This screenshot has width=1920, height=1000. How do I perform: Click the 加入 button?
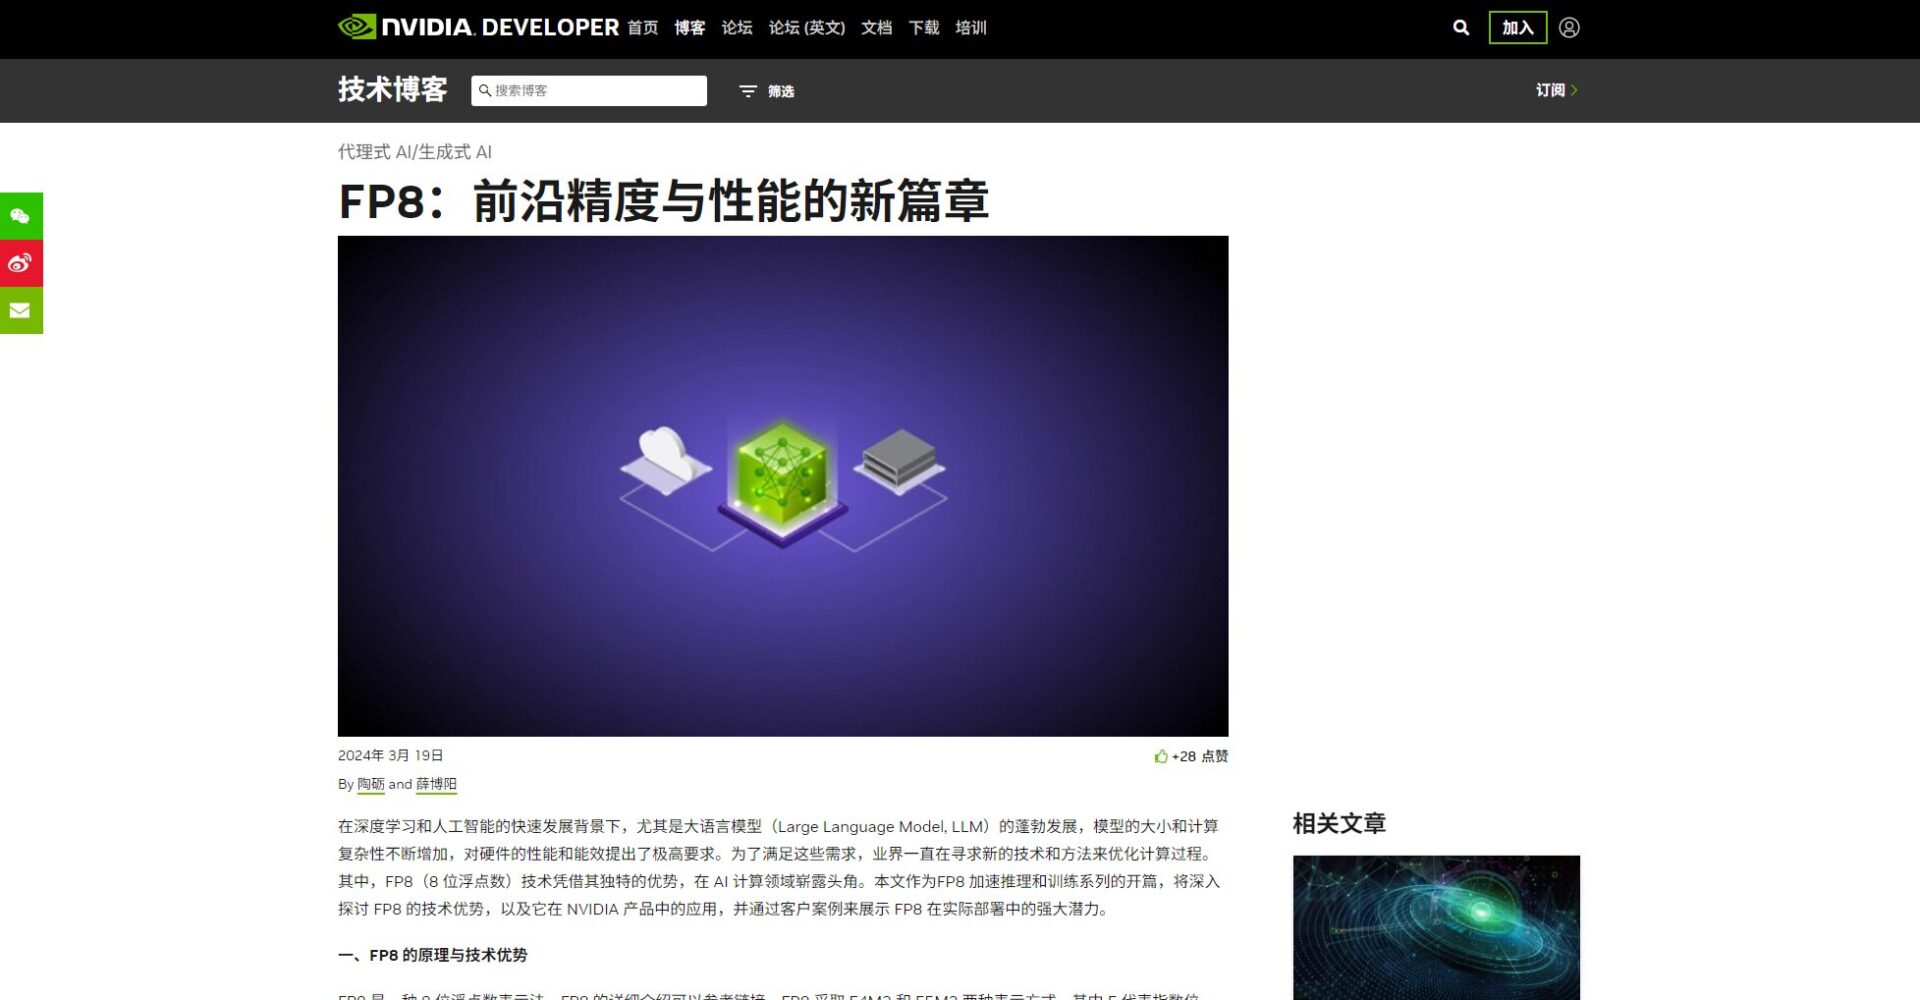click(x=1517, y=26)
